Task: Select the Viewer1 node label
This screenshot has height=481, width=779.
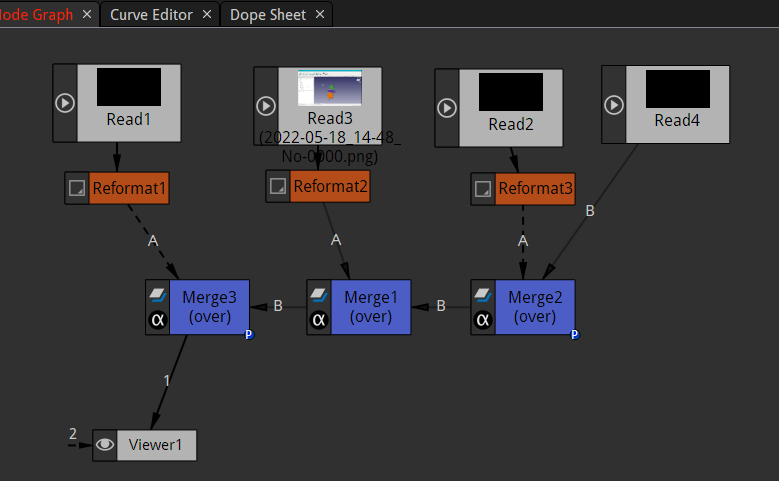Action: 156,445
